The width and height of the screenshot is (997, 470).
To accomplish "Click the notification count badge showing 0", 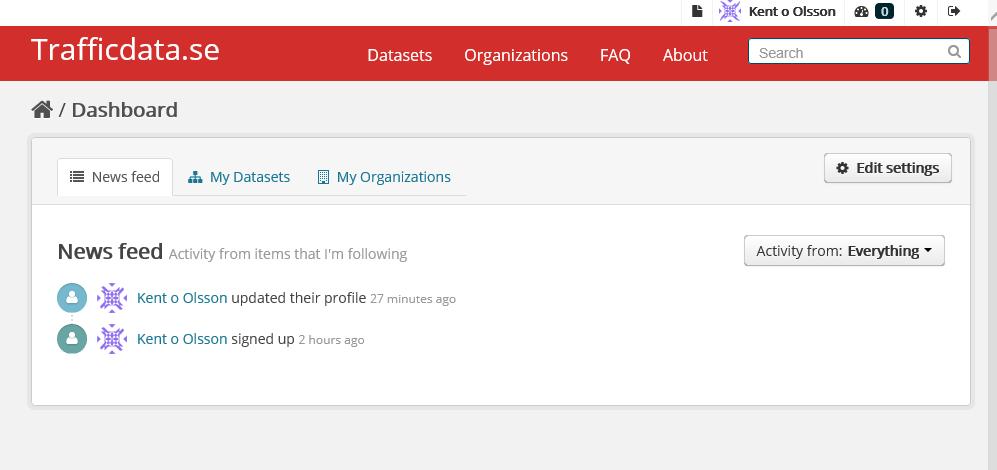I will [x=884, y=11].
